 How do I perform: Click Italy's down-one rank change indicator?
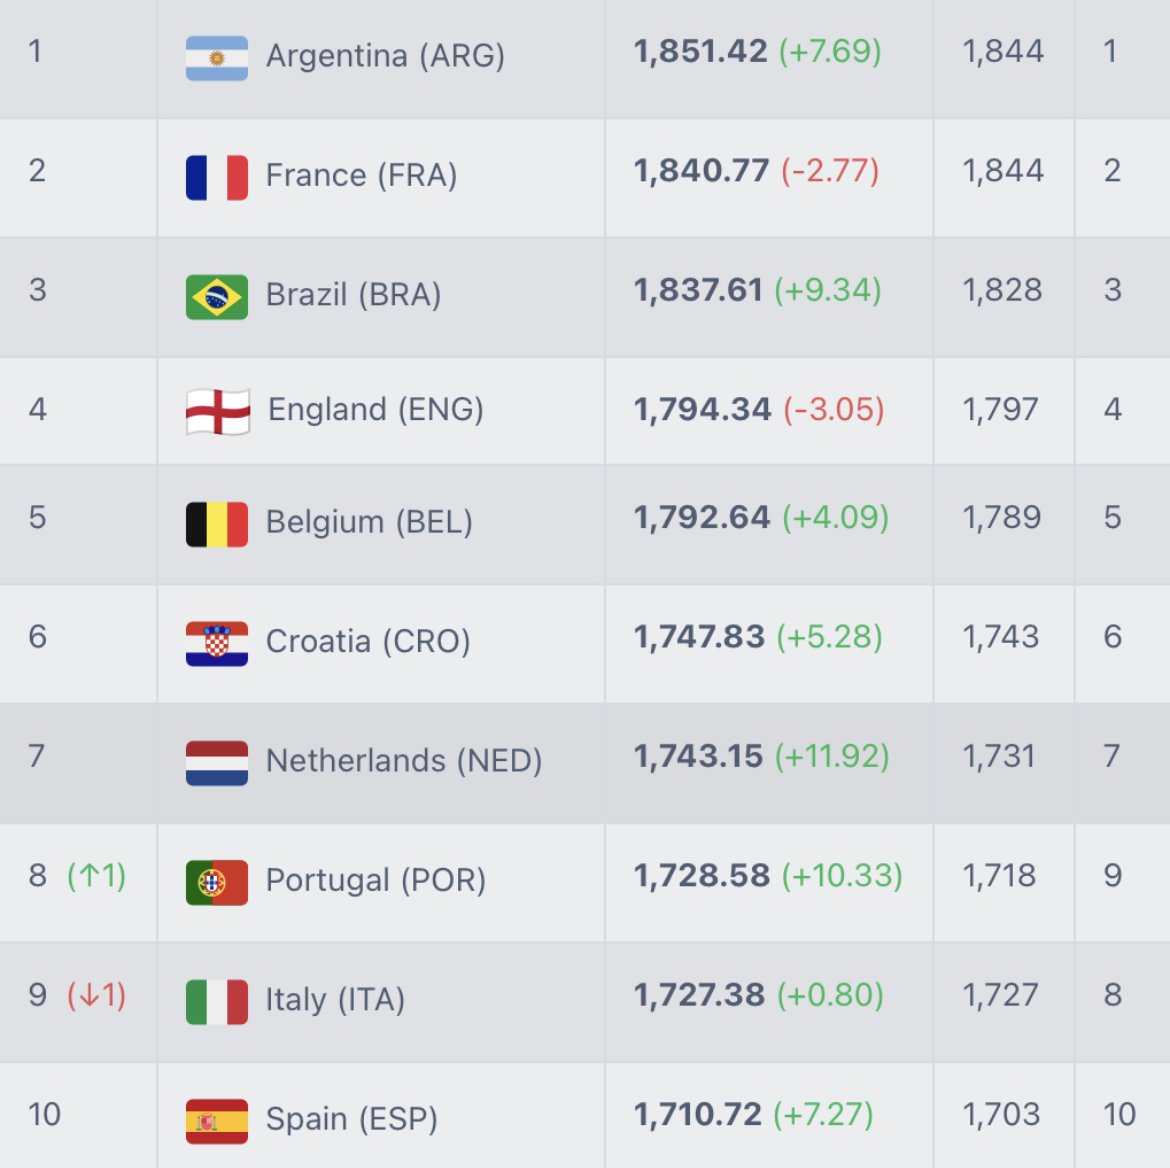click(x=96, y=995)
